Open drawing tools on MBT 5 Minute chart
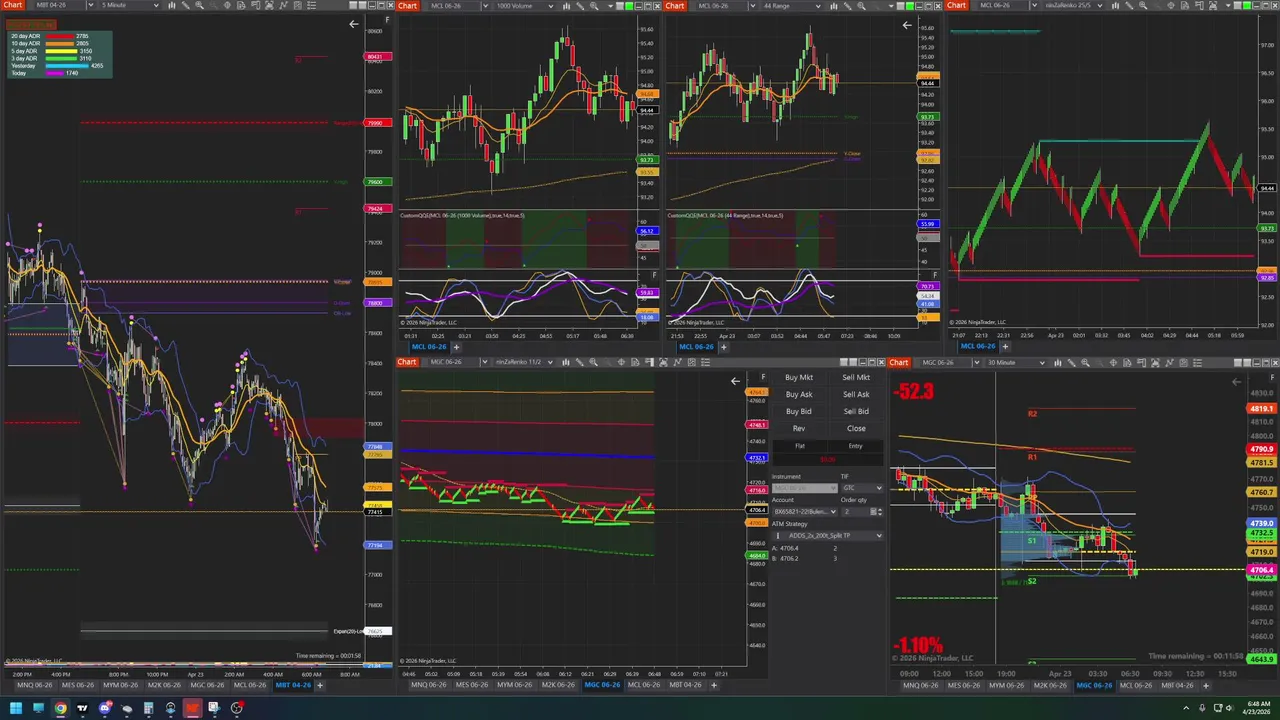Viewport: 1280px width, 720px height. [186, 5]
